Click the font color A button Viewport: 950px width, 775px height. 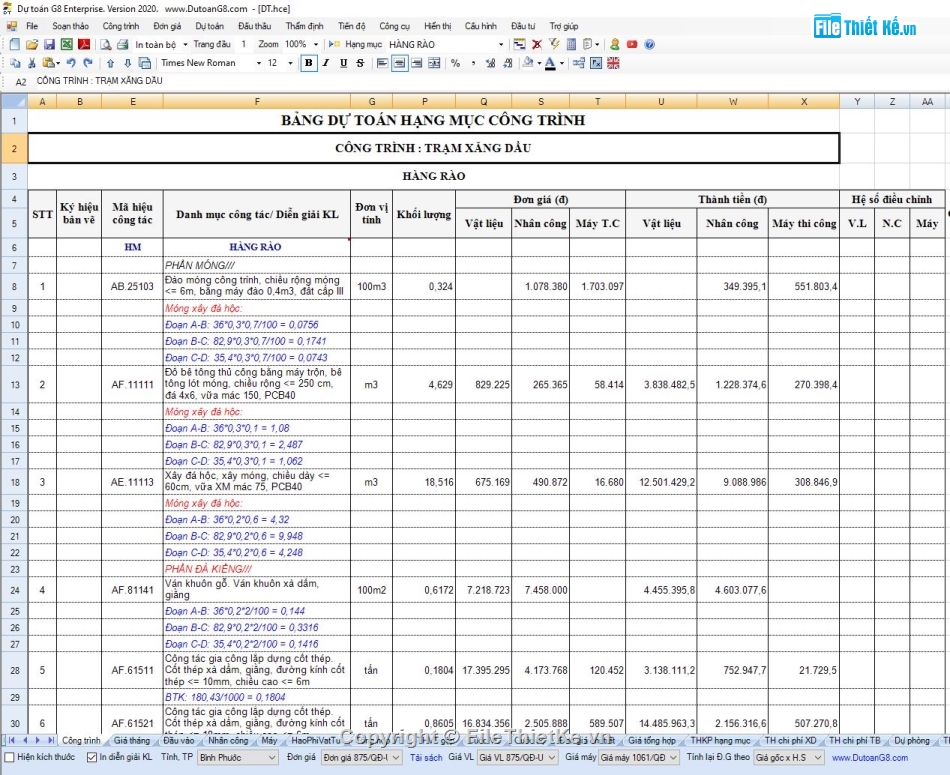click(550, 63)
